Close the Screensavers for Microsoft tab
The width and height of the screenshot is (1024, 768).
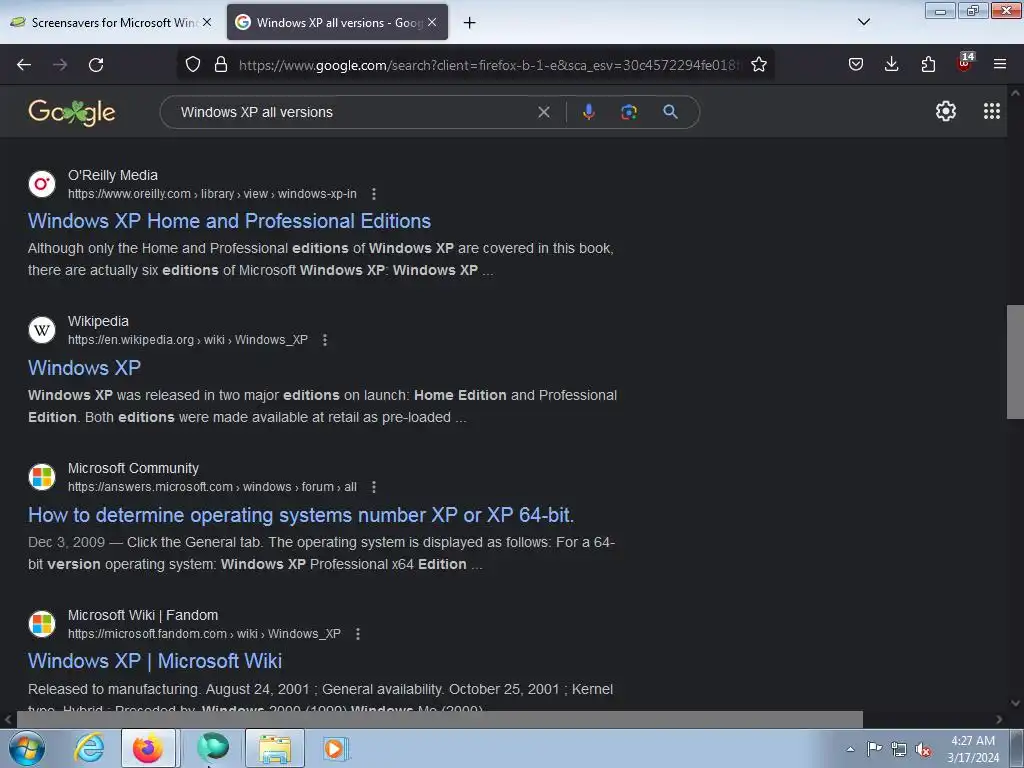pyautogui.click(x=207, y=22)
